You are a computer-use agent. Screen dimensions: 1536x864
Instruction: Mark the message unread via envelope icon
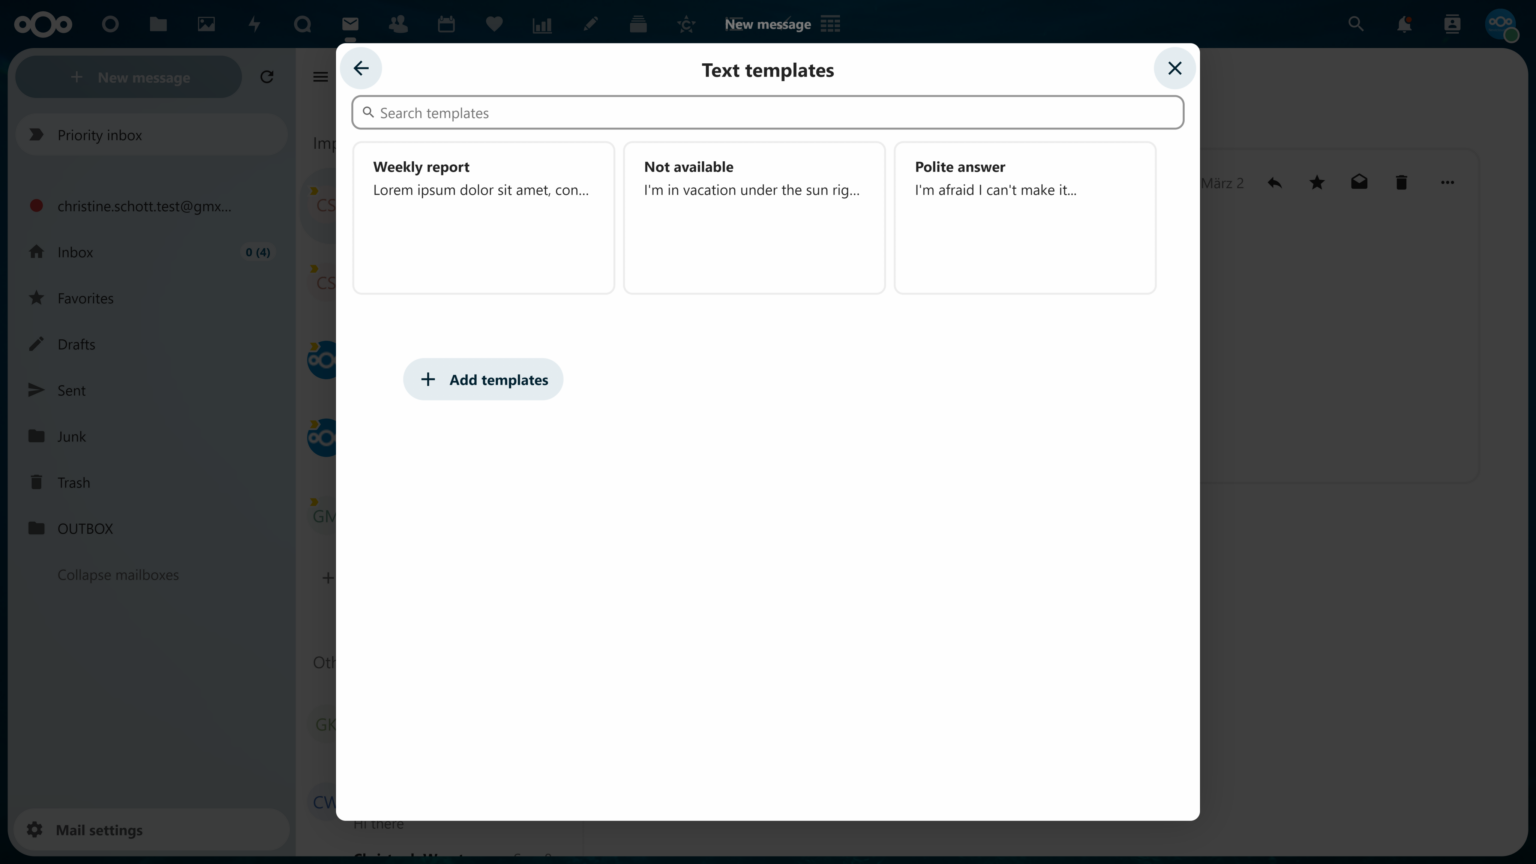1358,182
